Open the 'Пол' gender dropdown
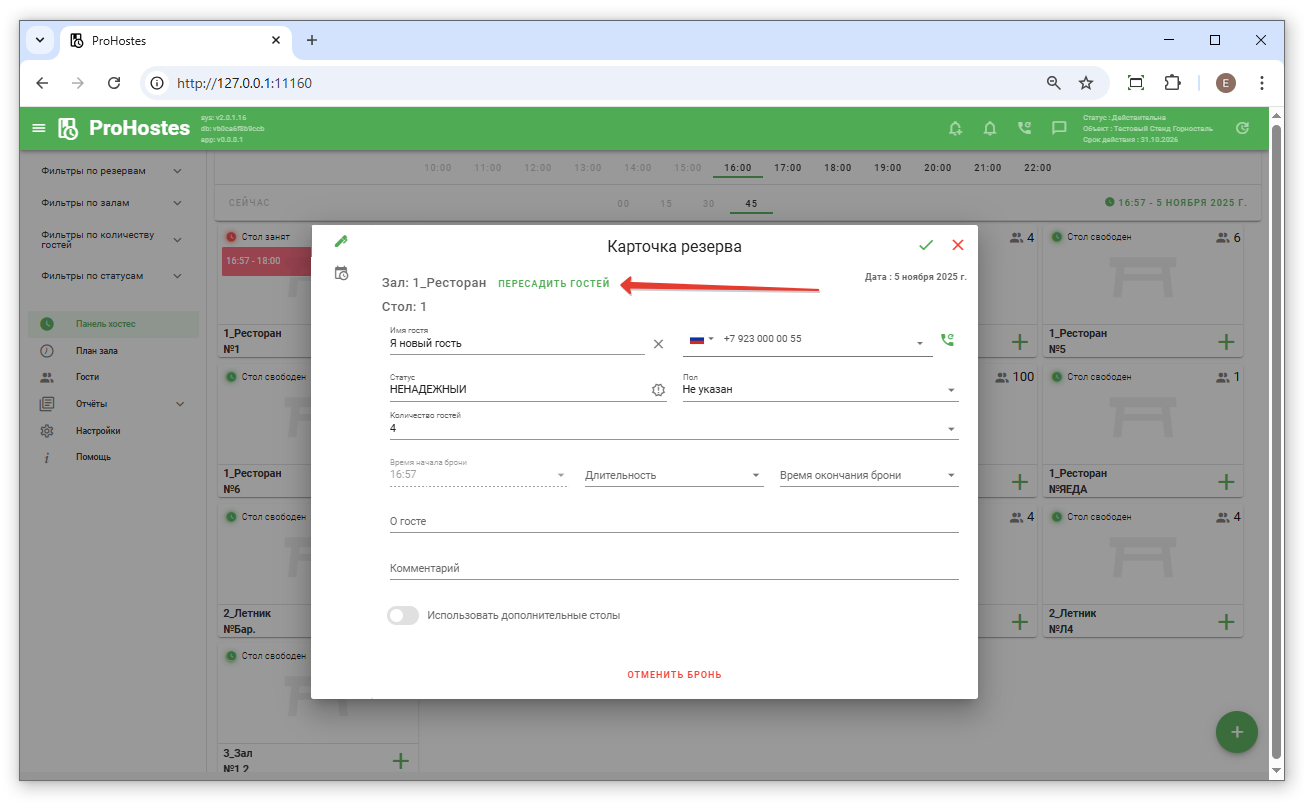This screenshot has width=1305, height=810. (820, 390)
